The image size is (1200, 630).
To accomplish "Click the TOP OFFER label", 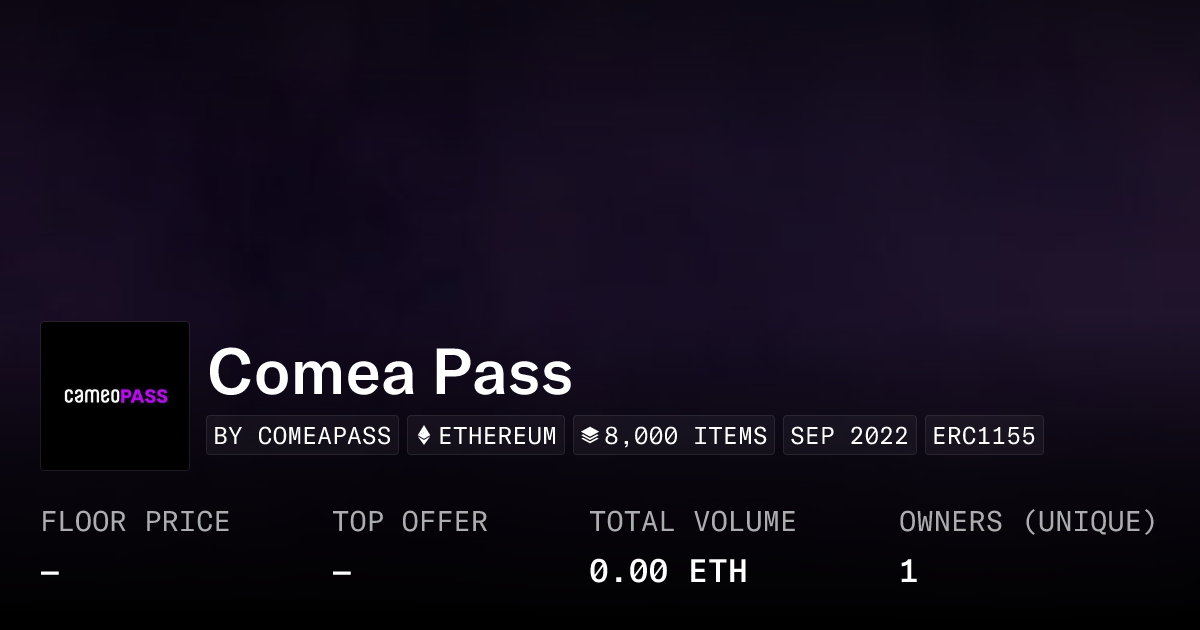I will pos(410,522).
